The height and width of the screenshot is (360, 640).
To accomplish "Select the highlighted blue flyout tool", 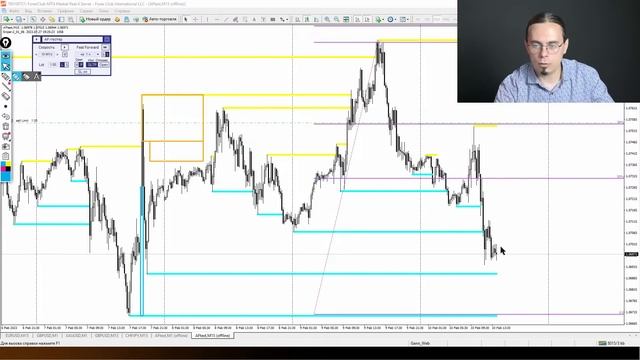I will click(16, 76).
